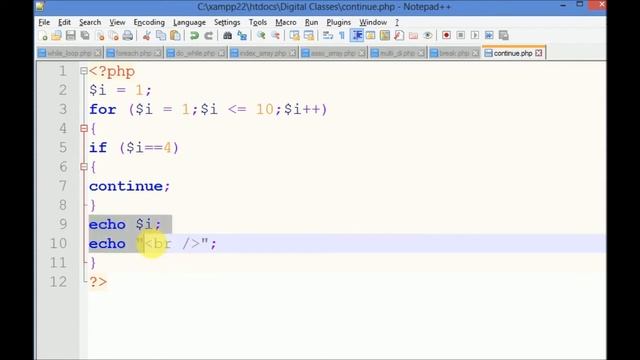The image size is (640, 360).
Task: Click the macro Playback icon
Action: click(x=475, y=36)
